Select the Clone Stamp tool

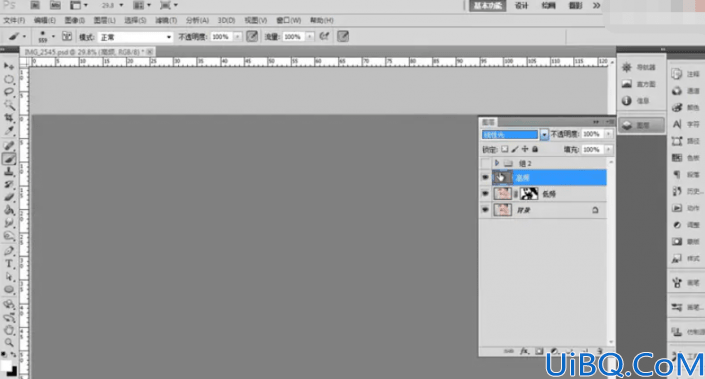point(9,172)
